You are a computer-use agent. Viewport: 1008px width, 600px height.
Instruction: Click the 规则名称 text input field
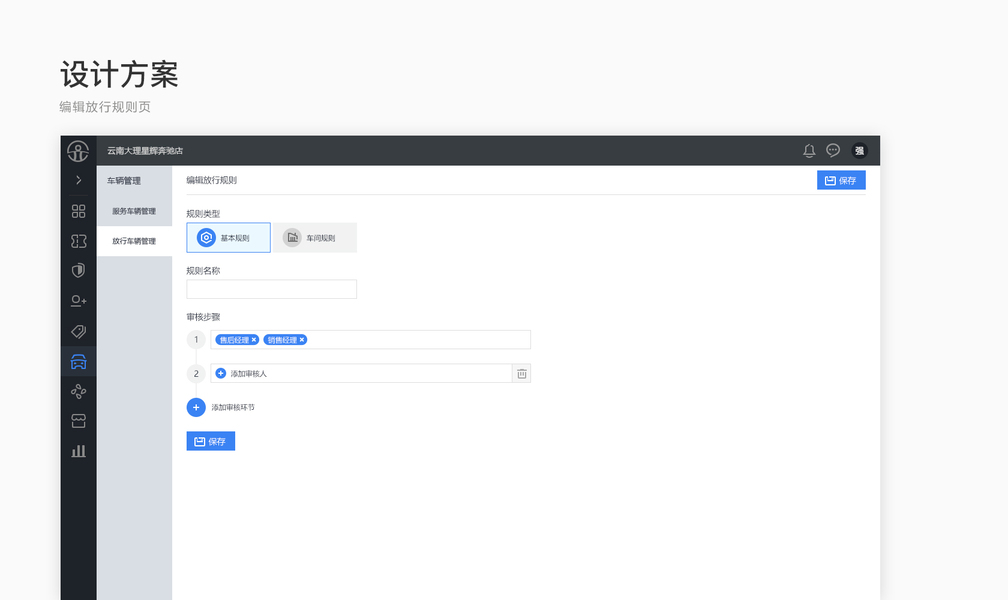[271, 289]
